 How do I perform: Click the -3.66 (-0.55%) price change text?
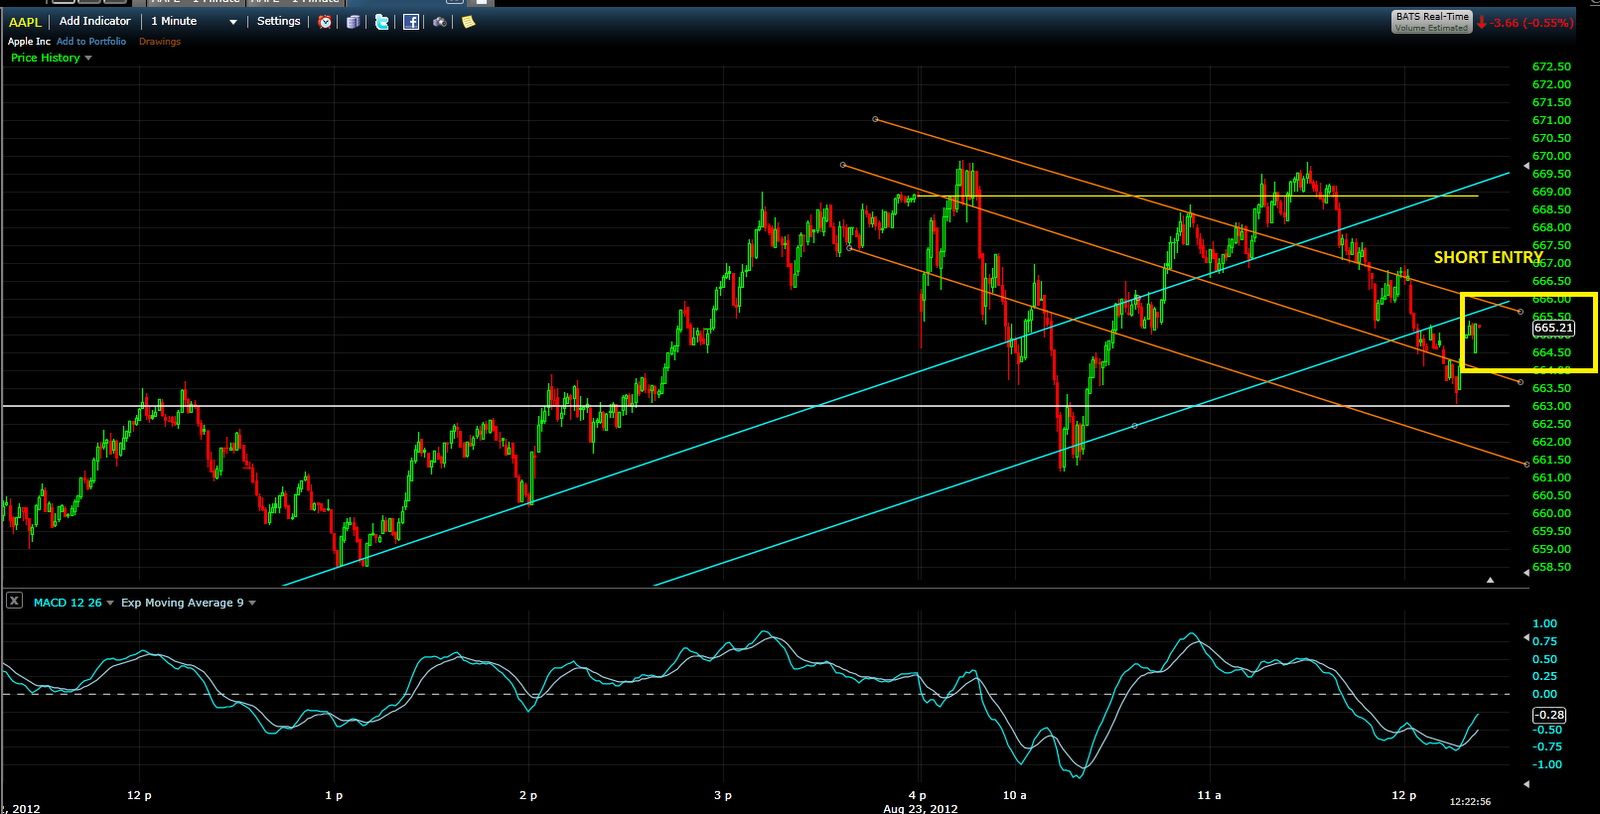tap(1532, 23)
